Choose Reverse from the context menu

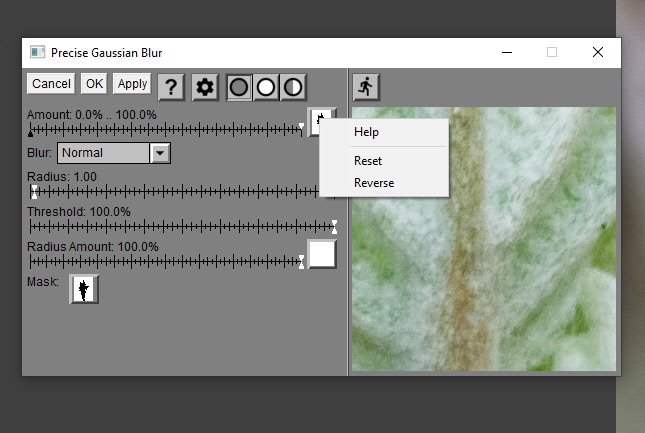[x=374, y=183]
